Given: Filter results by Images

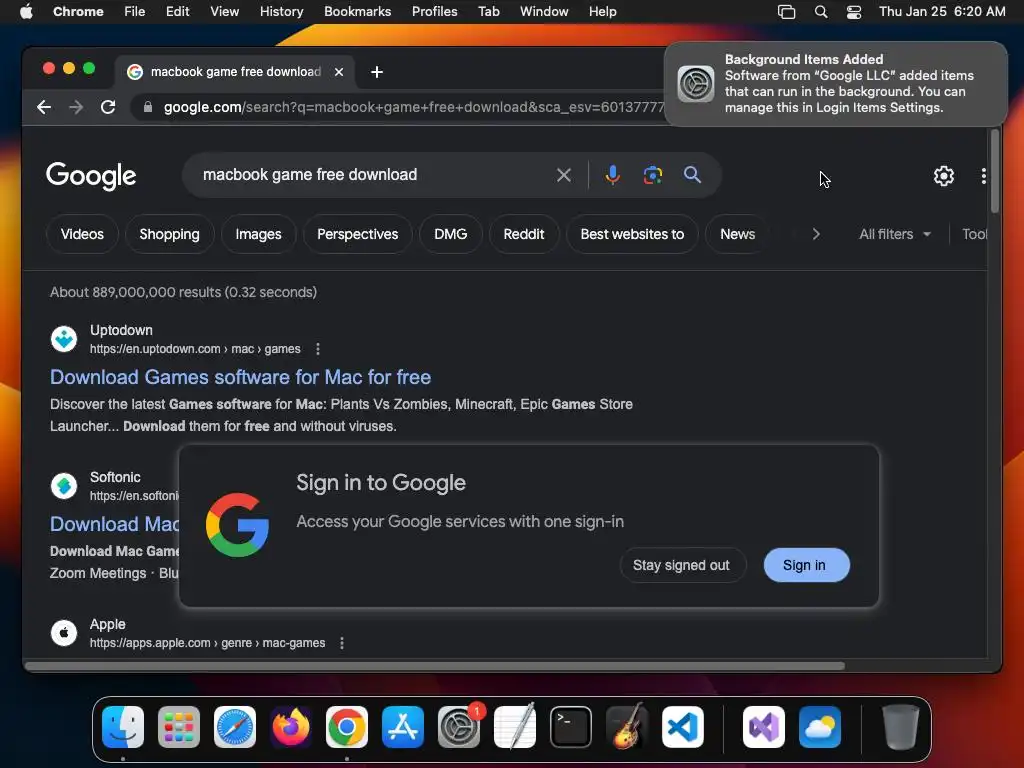Looking at the screenshot, I should click(x=258, y=234).
